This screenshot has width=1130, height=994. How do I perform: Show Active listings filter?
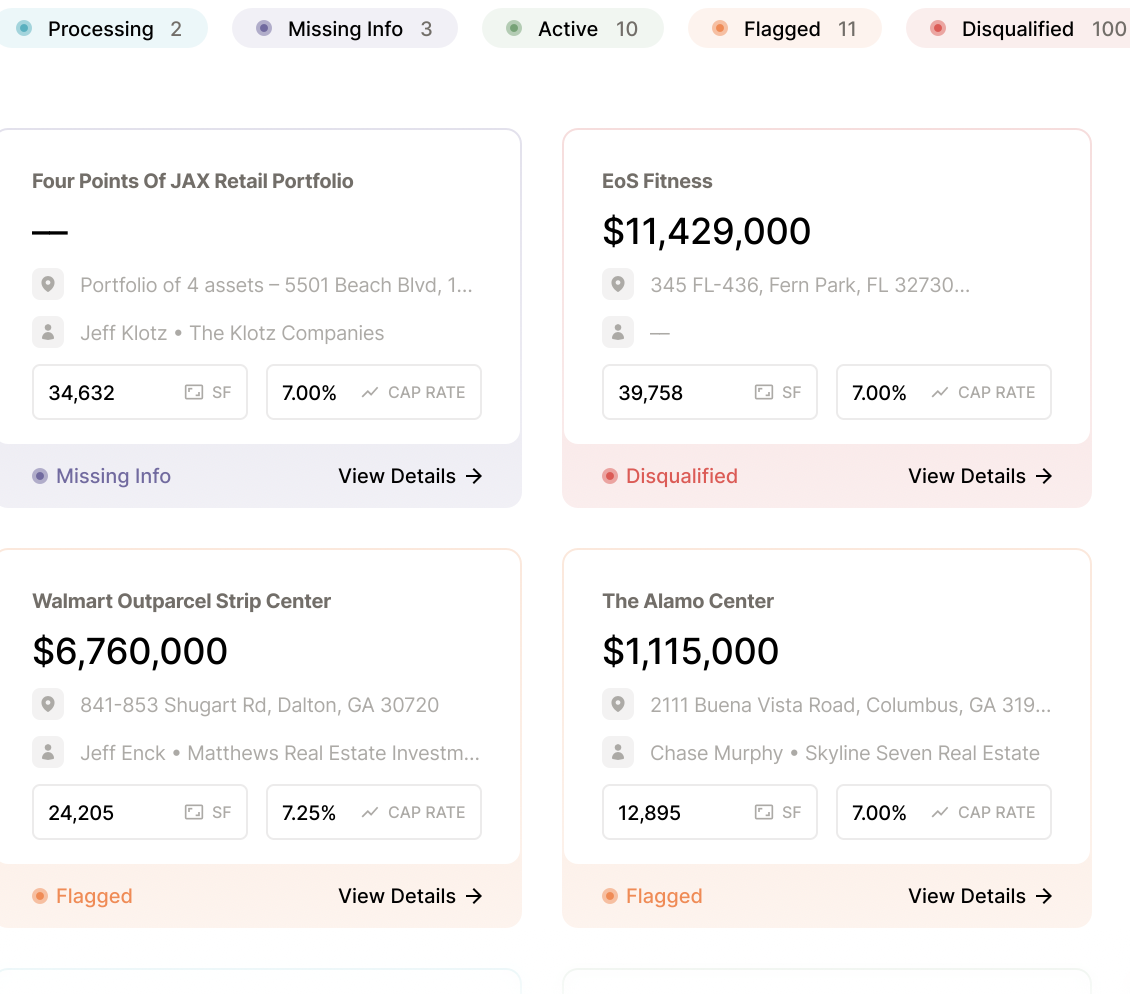[573, 29]
